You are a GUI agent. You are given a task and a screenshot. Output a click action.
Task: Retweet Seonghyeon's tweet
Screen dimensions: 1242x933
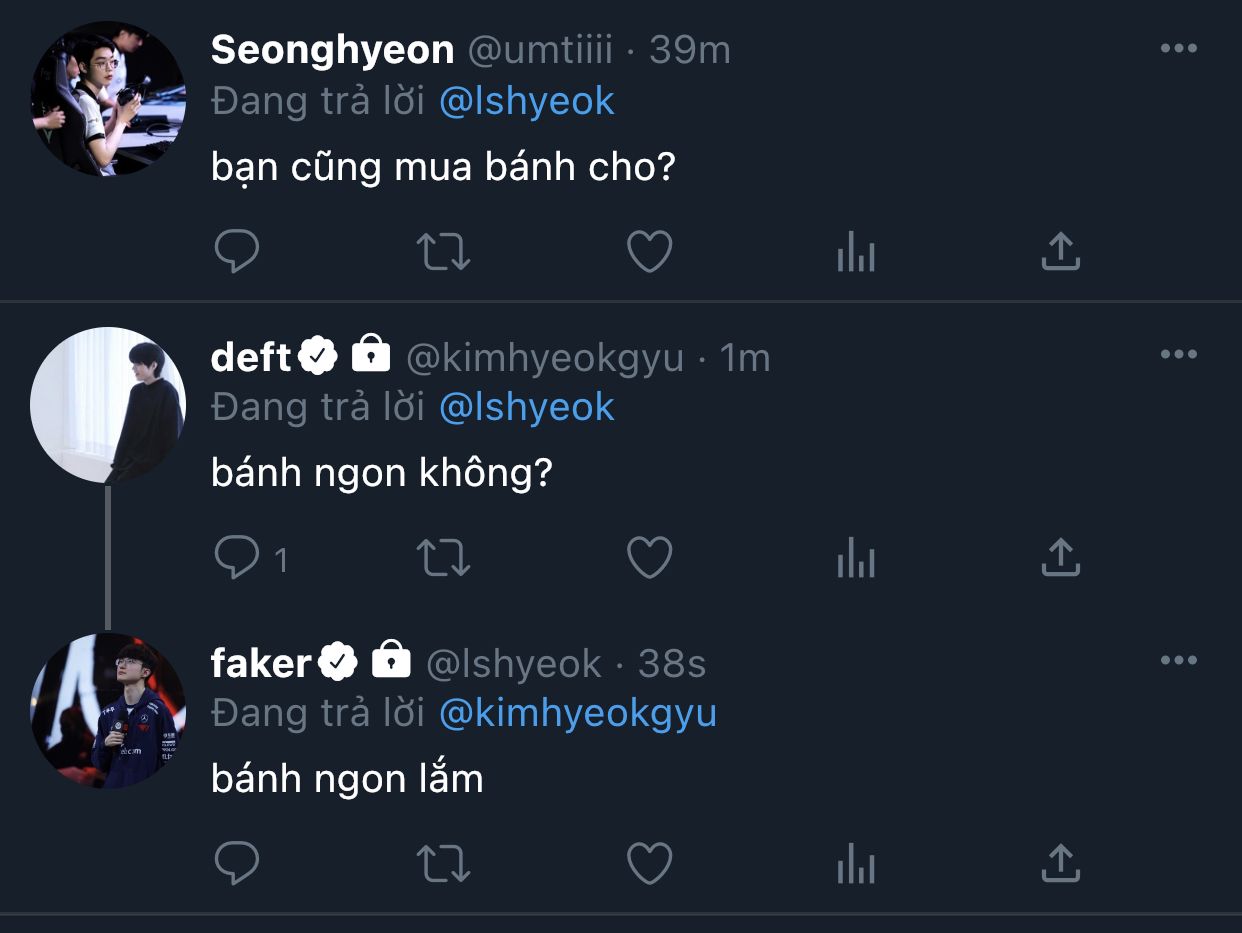tap(443, 252)
